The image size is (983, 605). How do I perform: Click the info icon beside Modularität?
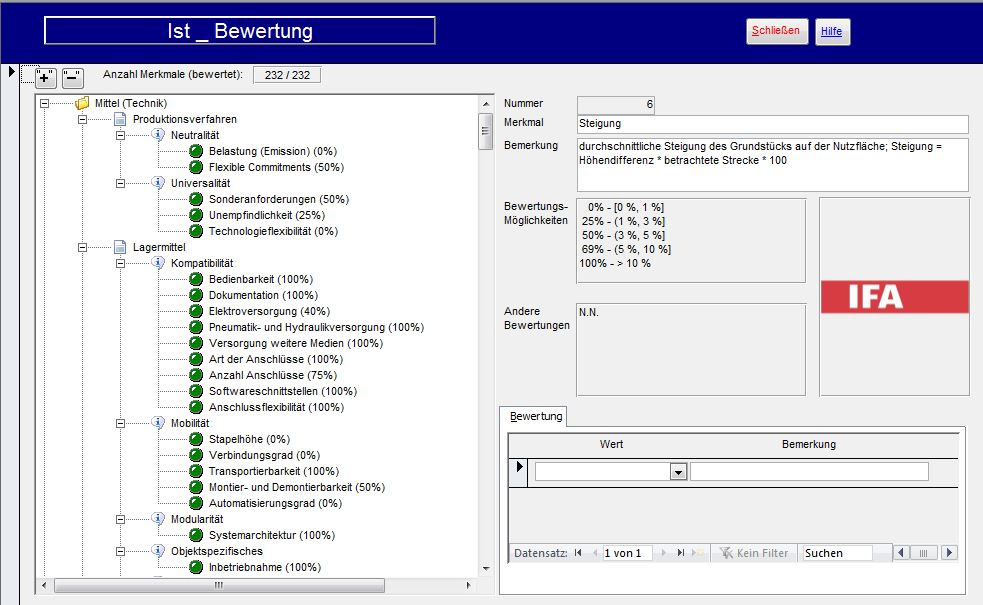coord(158,519)
